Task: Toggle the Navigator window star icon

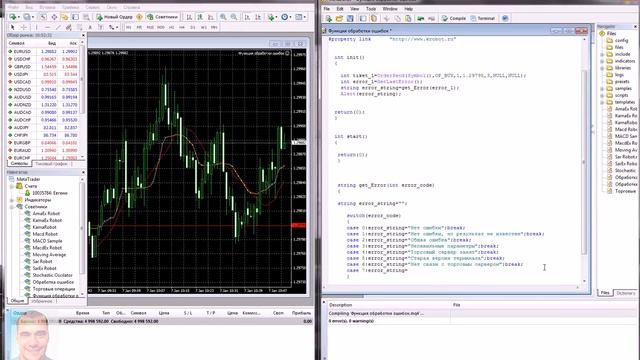Action: [64, 17]
